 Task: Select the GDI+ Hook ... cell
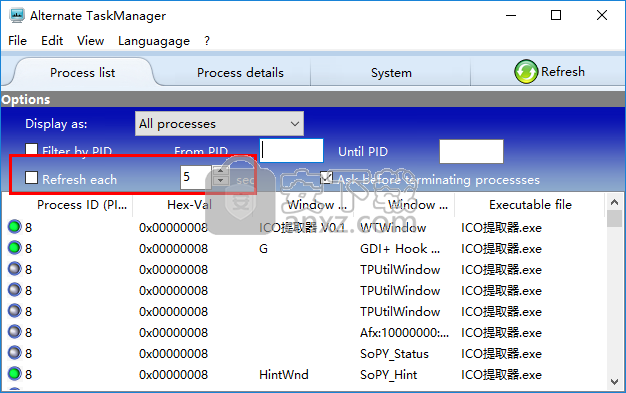[400, 249]
